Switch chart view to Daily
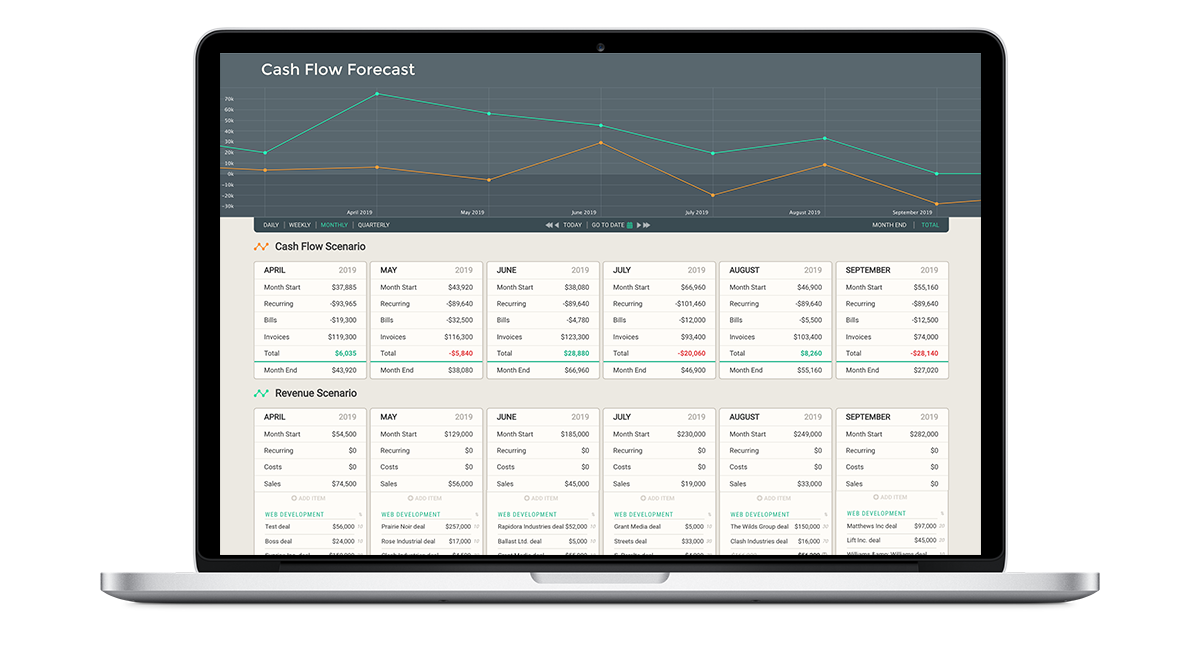The height and width of the screenshot is (669, 1200). coord(271,225)
